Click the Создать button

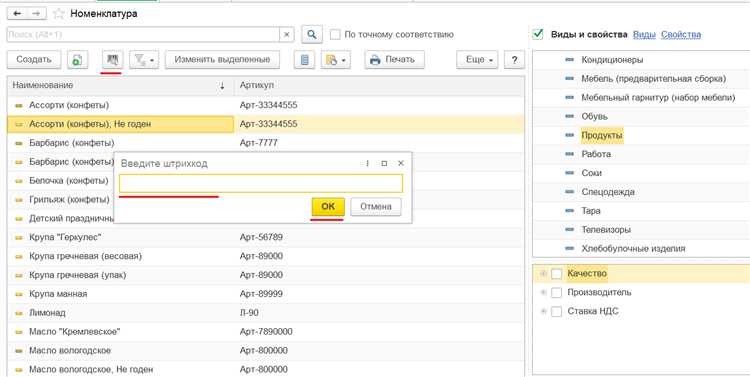[x=34, y=60]
